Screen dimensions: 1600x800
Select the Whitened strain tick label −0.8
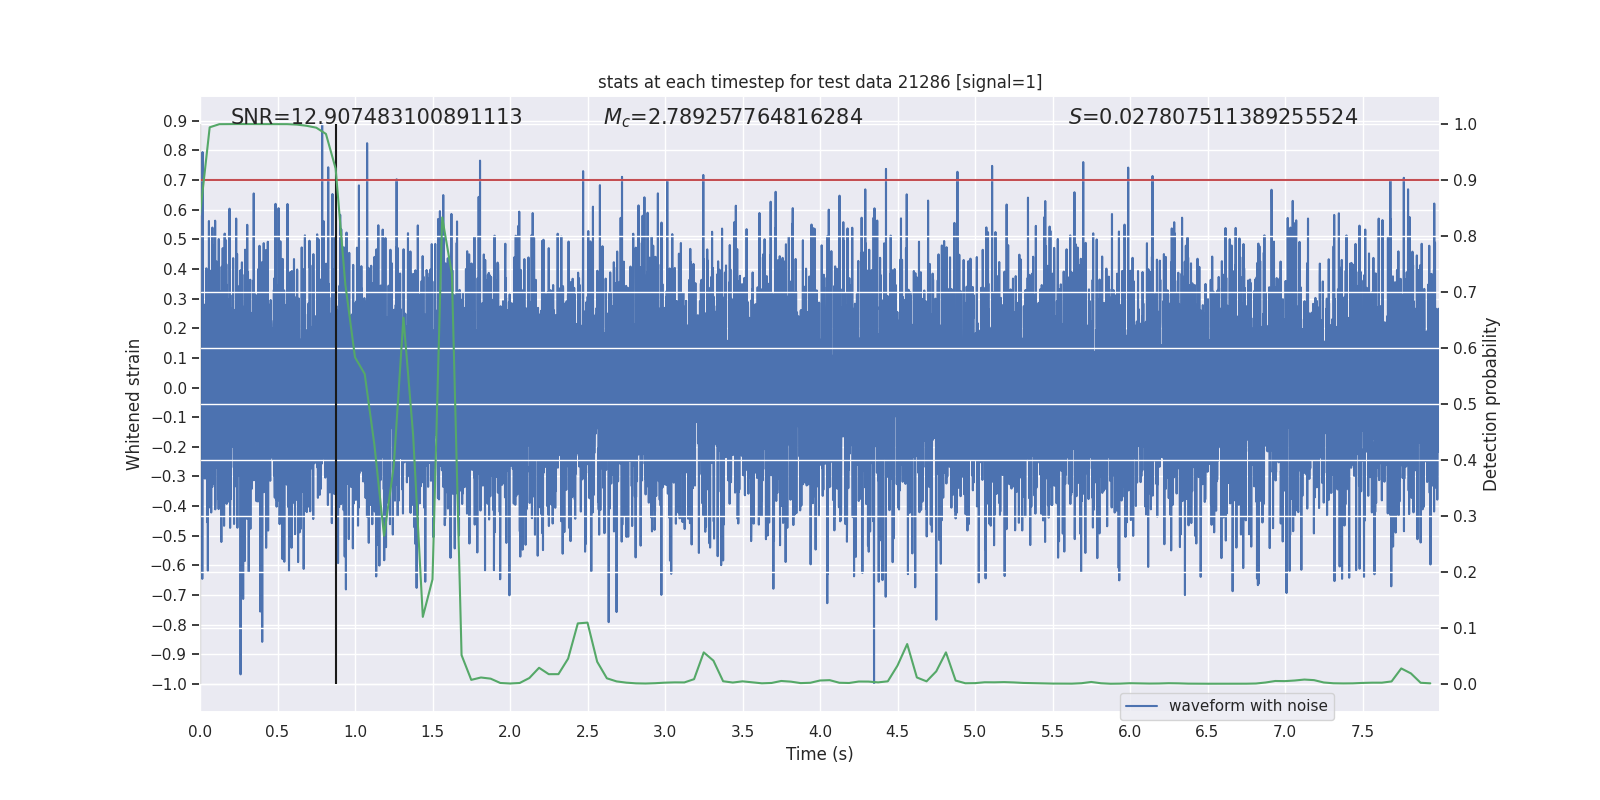pyautogui.click(x=169, y=625)
